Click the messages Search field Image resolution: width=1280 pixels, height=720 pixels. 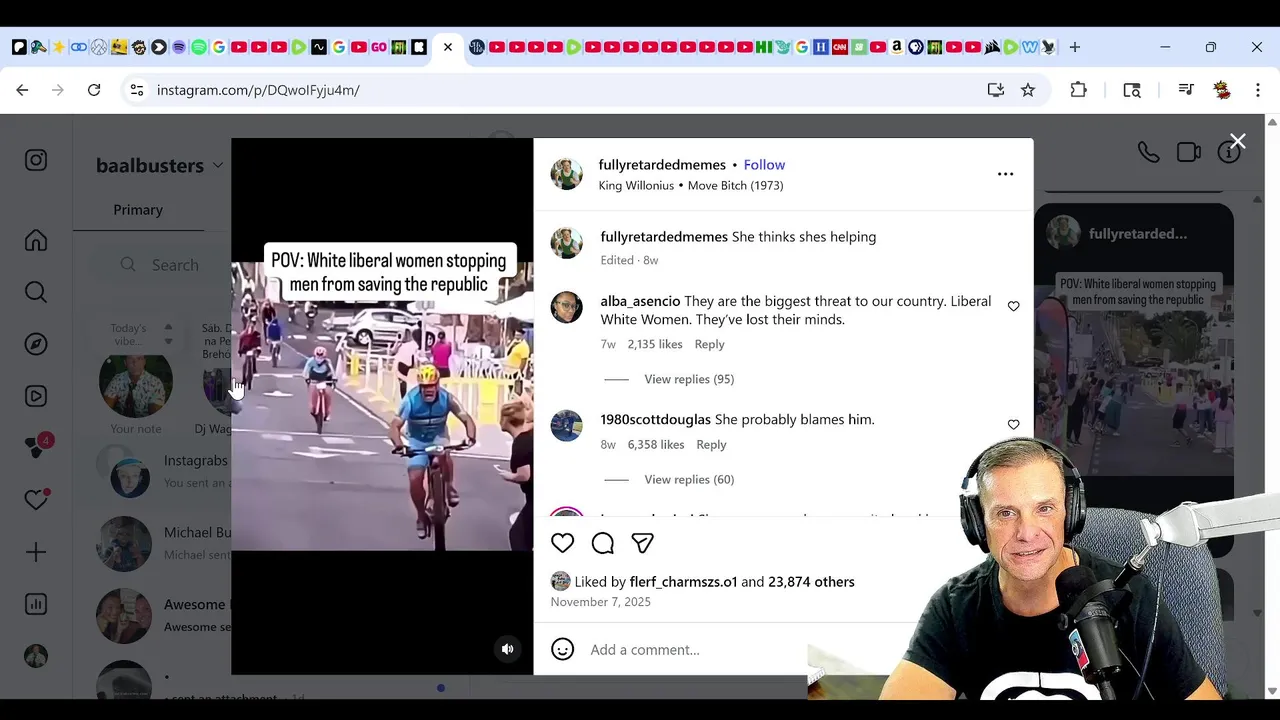160,265
